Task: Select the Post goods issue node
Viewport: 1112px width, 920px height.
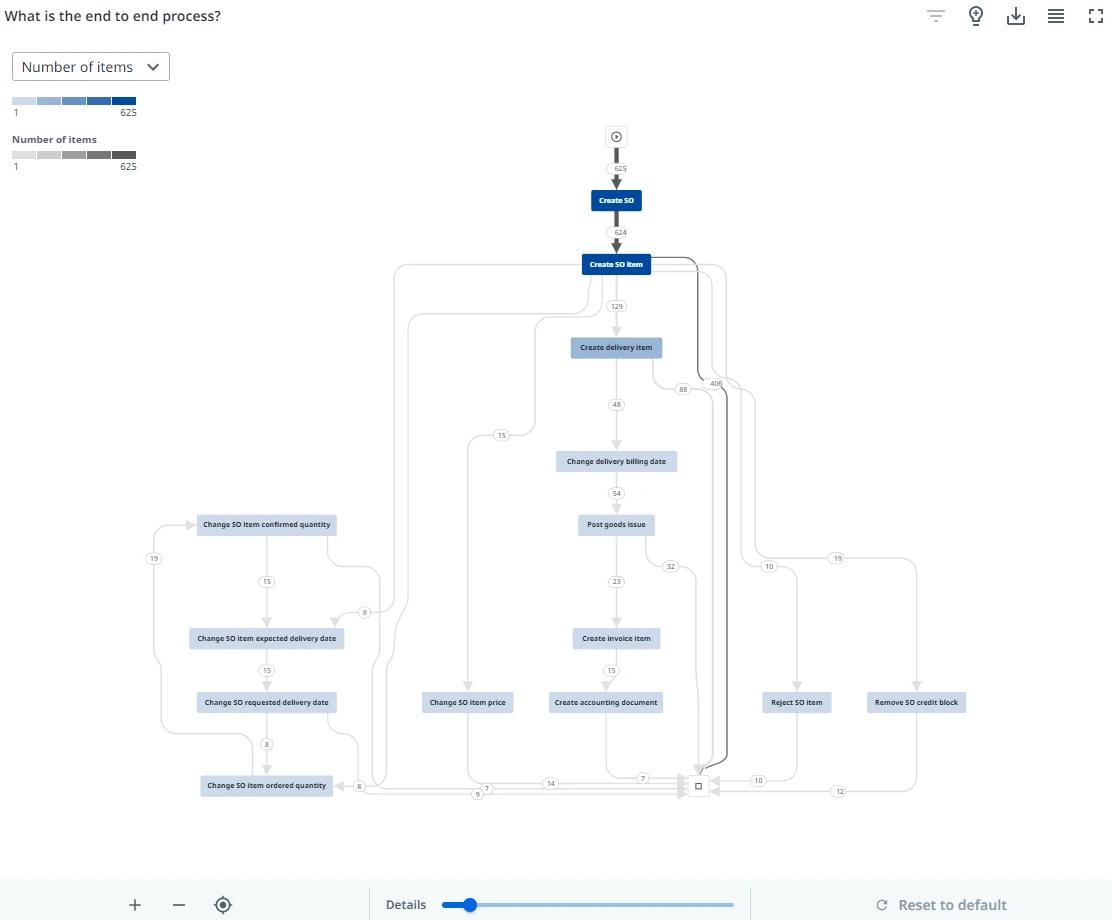Action: (616, 525)
